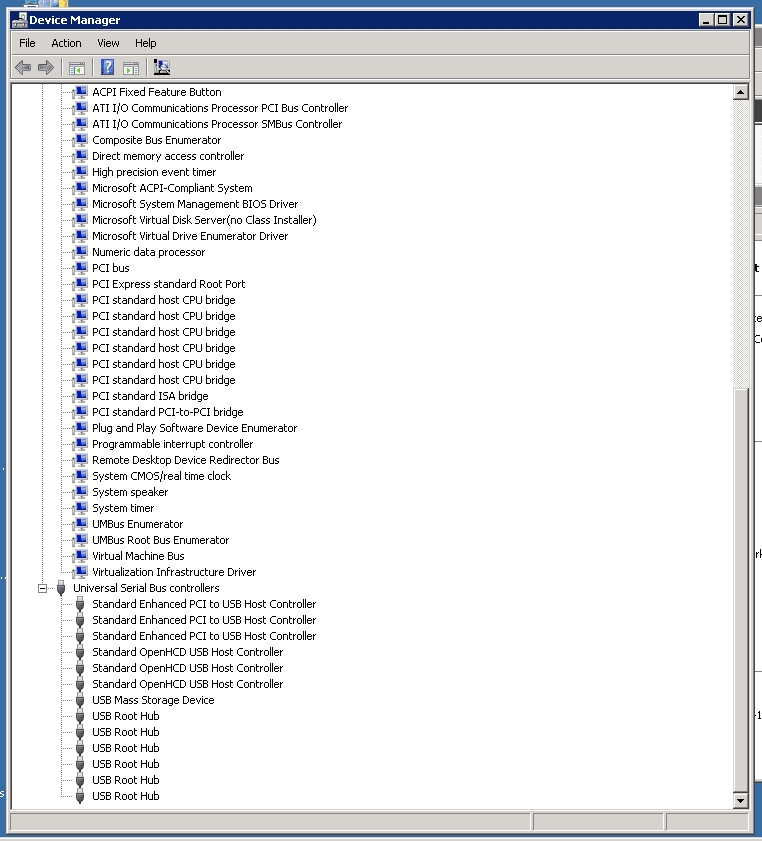
Task: Click the icon beside High precision event timer
Action: point(80,172)
